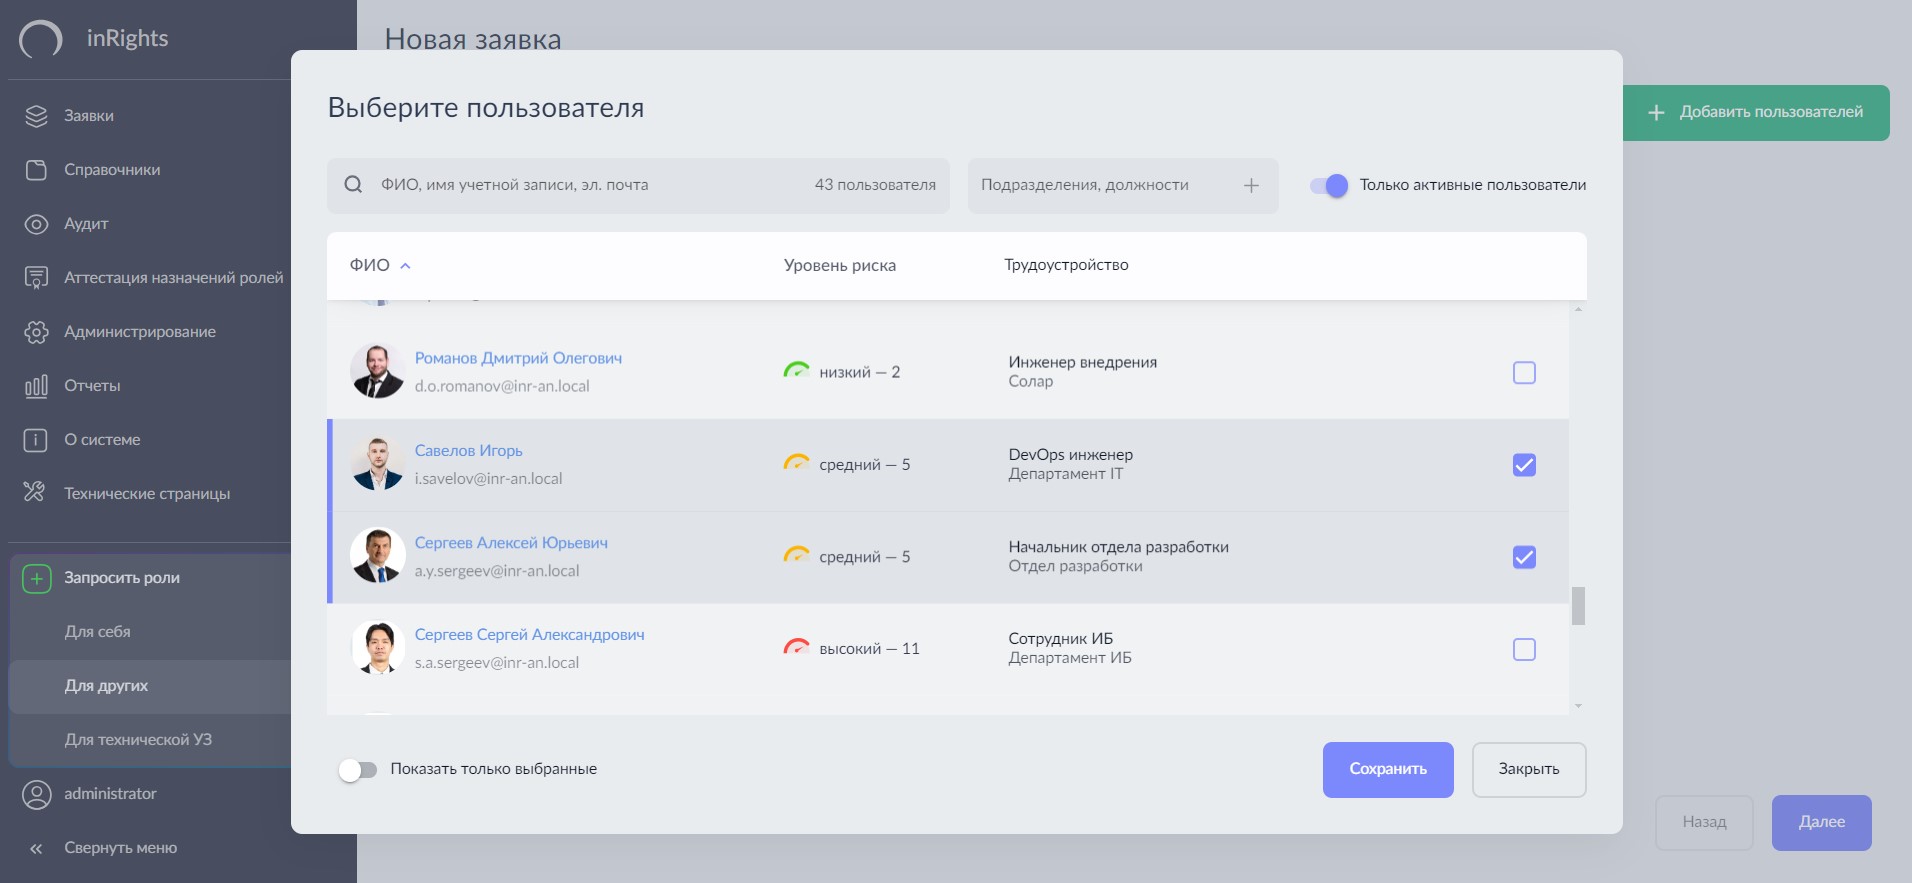Open Сергеев Сергей Александрович profile link

tap(529, 635)
